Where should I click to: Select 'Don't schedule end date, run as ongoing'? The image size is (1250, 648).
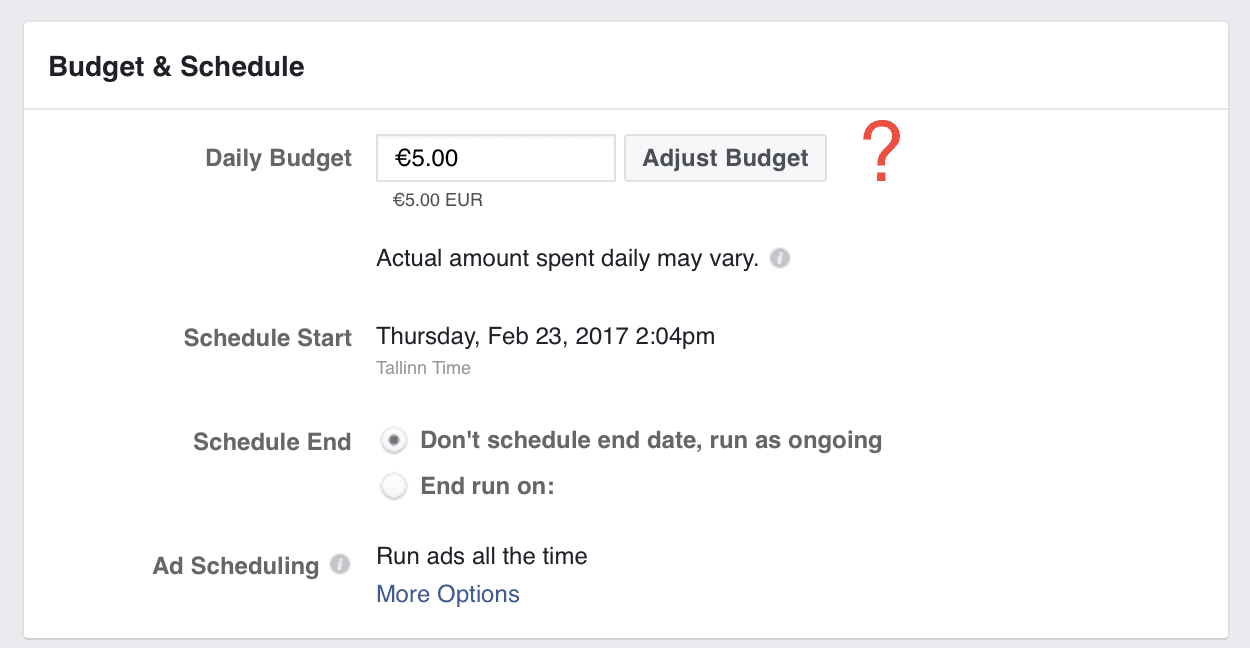(393, 440)
